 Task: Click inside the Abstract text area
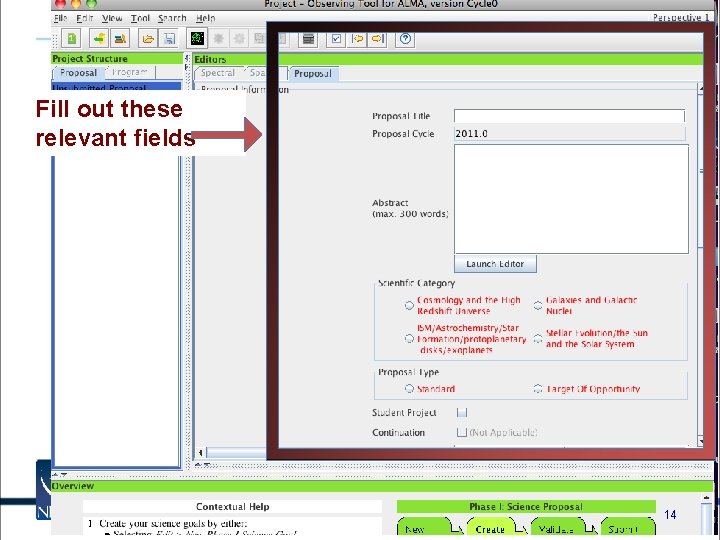click(x=571, y=199)
